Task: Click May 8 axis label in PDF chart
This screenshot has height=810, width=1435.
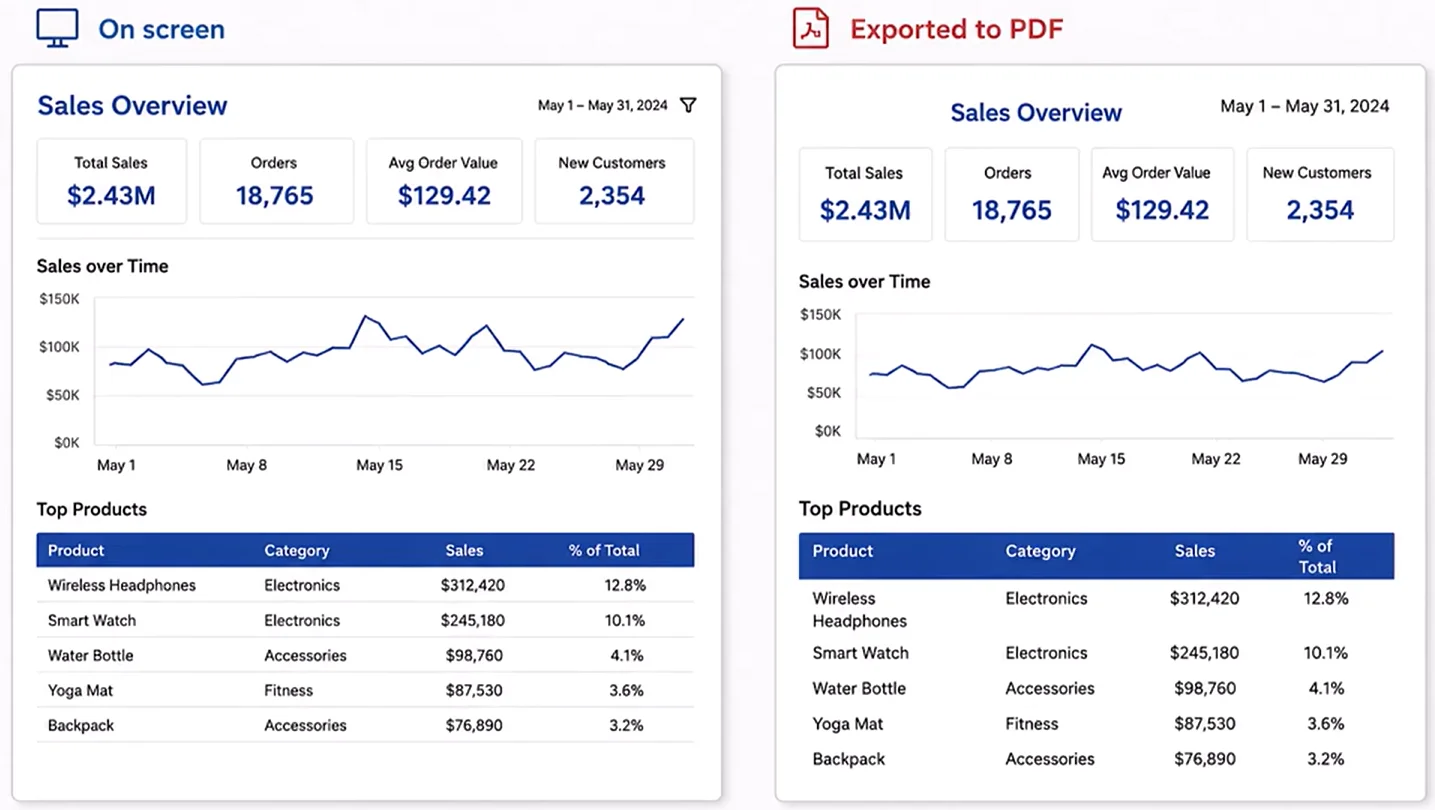Action: point(992,459)
